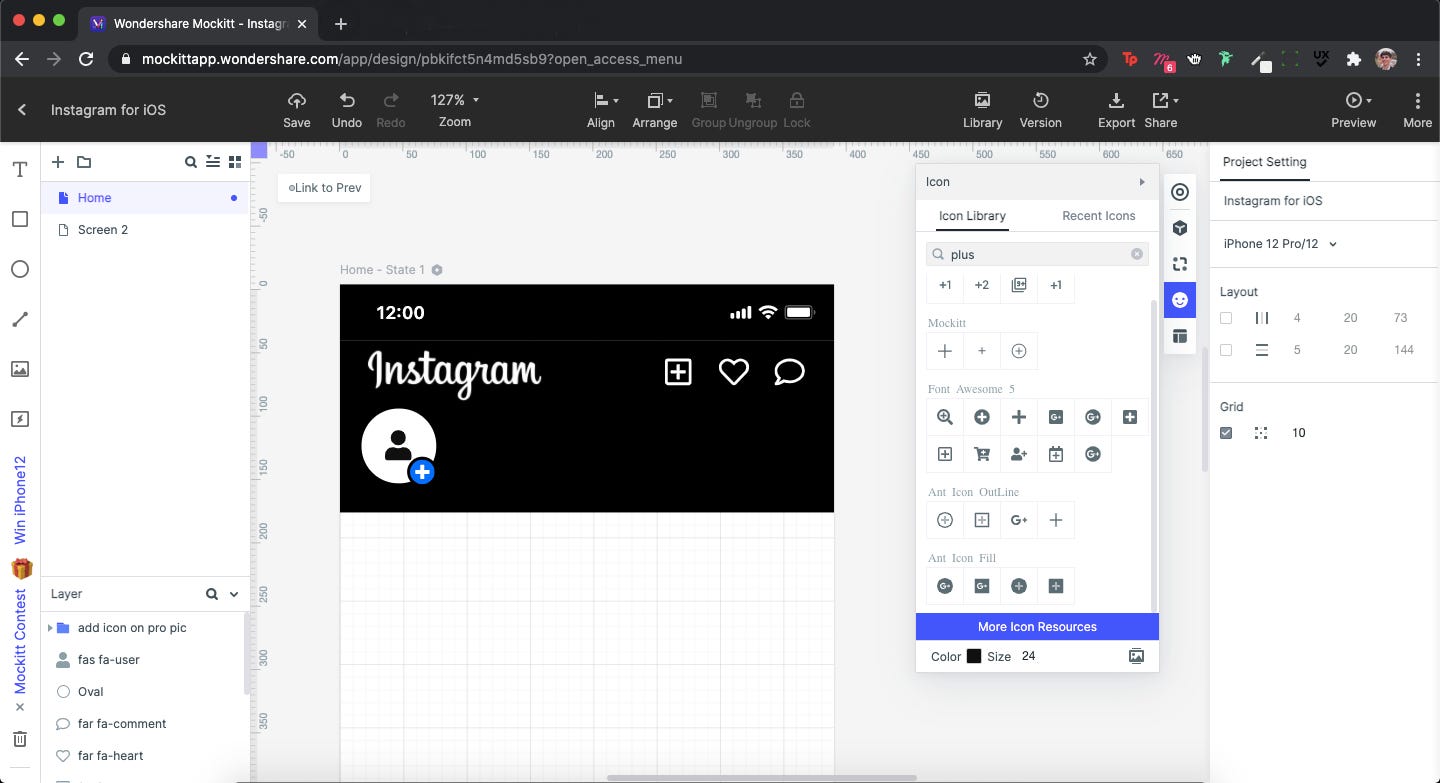This screenshot has height=783, width=1440.
Task: Open the smiley Icon panel button
Action: (x=1180, y=300)
